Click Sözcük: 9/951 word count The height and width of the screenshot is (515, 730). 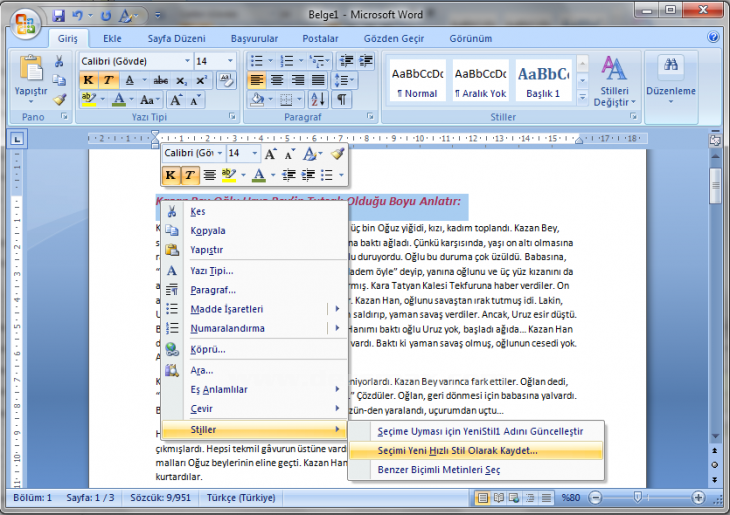pyautogui.click(x=161, y=498)
